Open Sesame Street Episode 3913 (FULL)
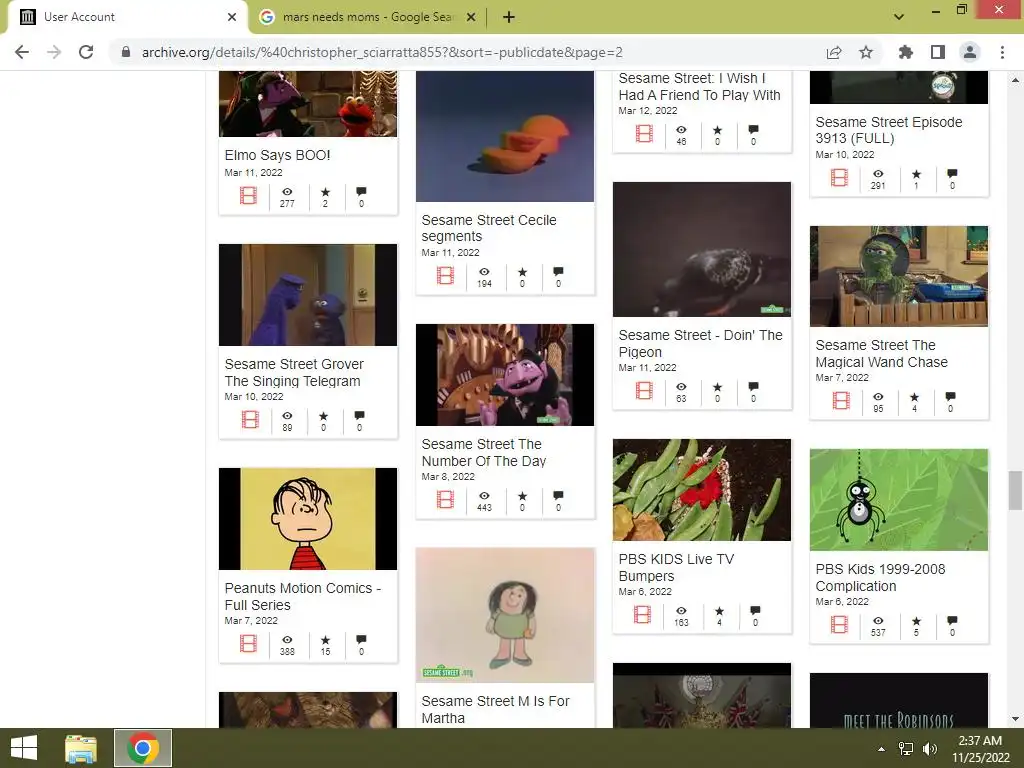This screenshot has width=1024, height=768. (x=888, y=130)
